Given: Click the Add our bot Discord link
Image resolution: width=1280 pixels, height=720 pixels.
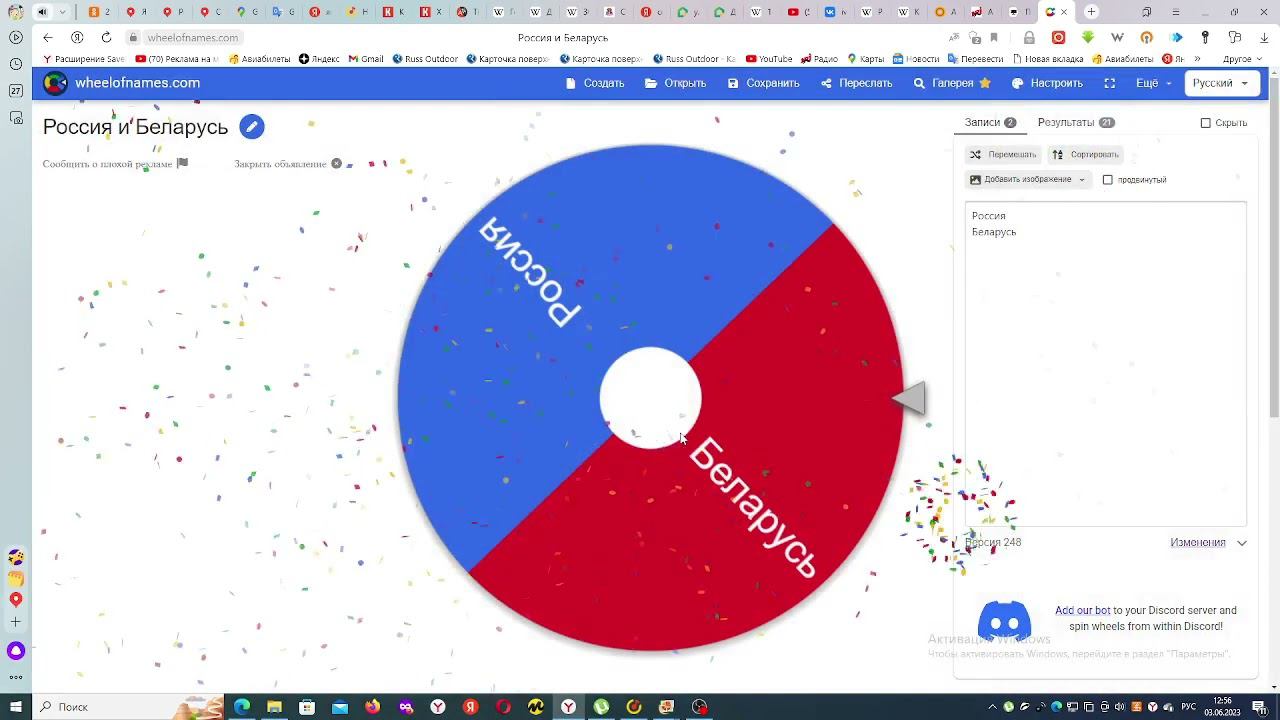Looking at the screenshot, I should click(x=1082, y=610).
